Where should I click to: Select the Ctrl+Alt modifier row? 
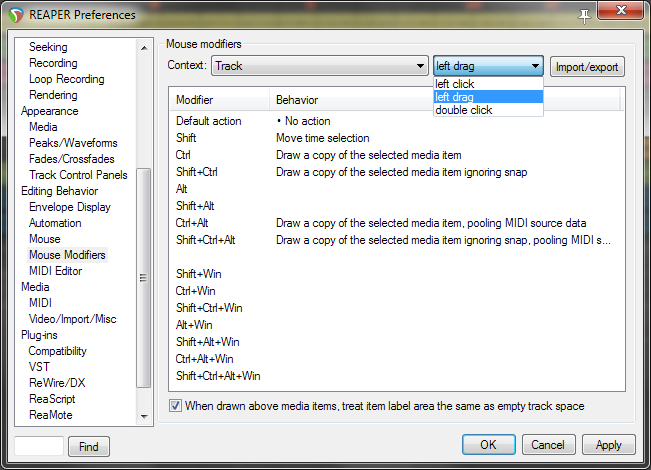tap(396, 223)
